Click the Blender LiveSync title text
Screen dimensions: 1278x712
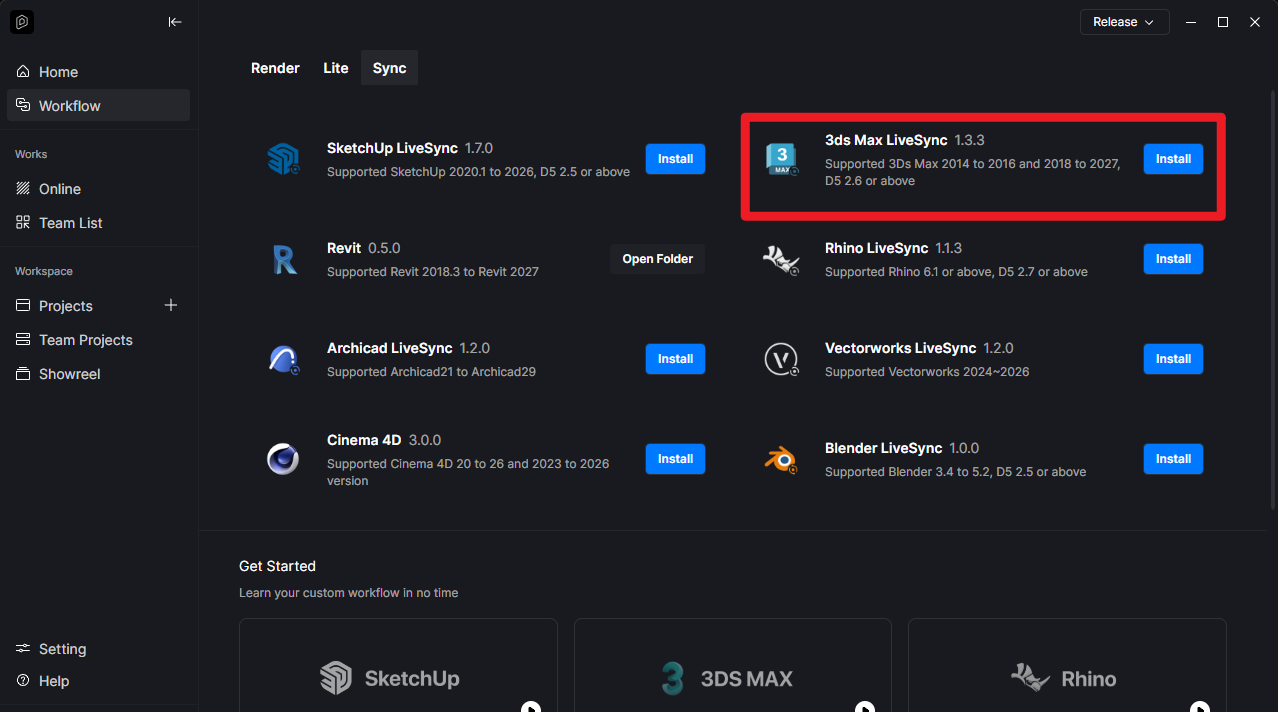click(x=884, y=448)
